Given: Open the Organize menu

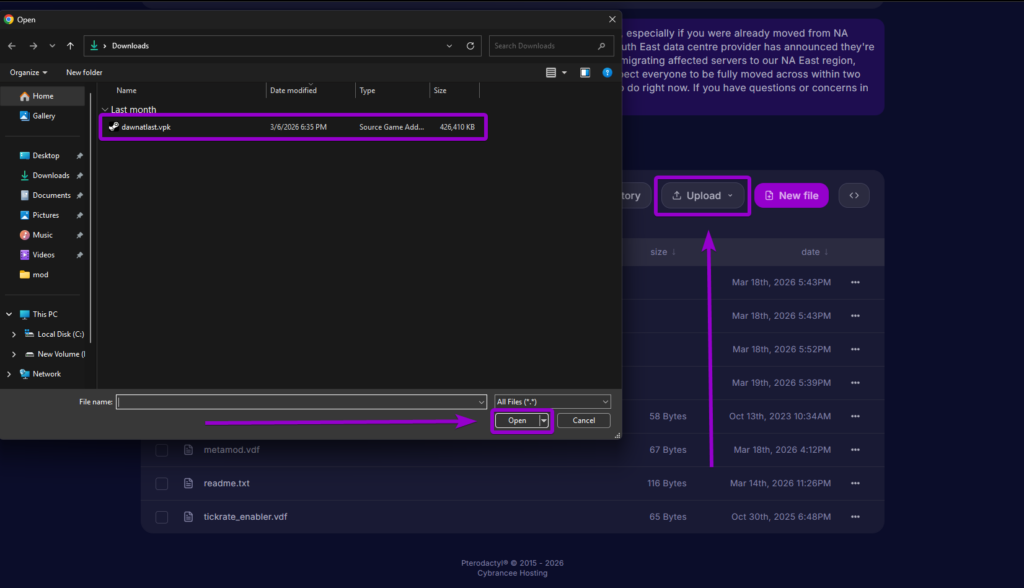Looking at the screenshot, I should (28, 72).
